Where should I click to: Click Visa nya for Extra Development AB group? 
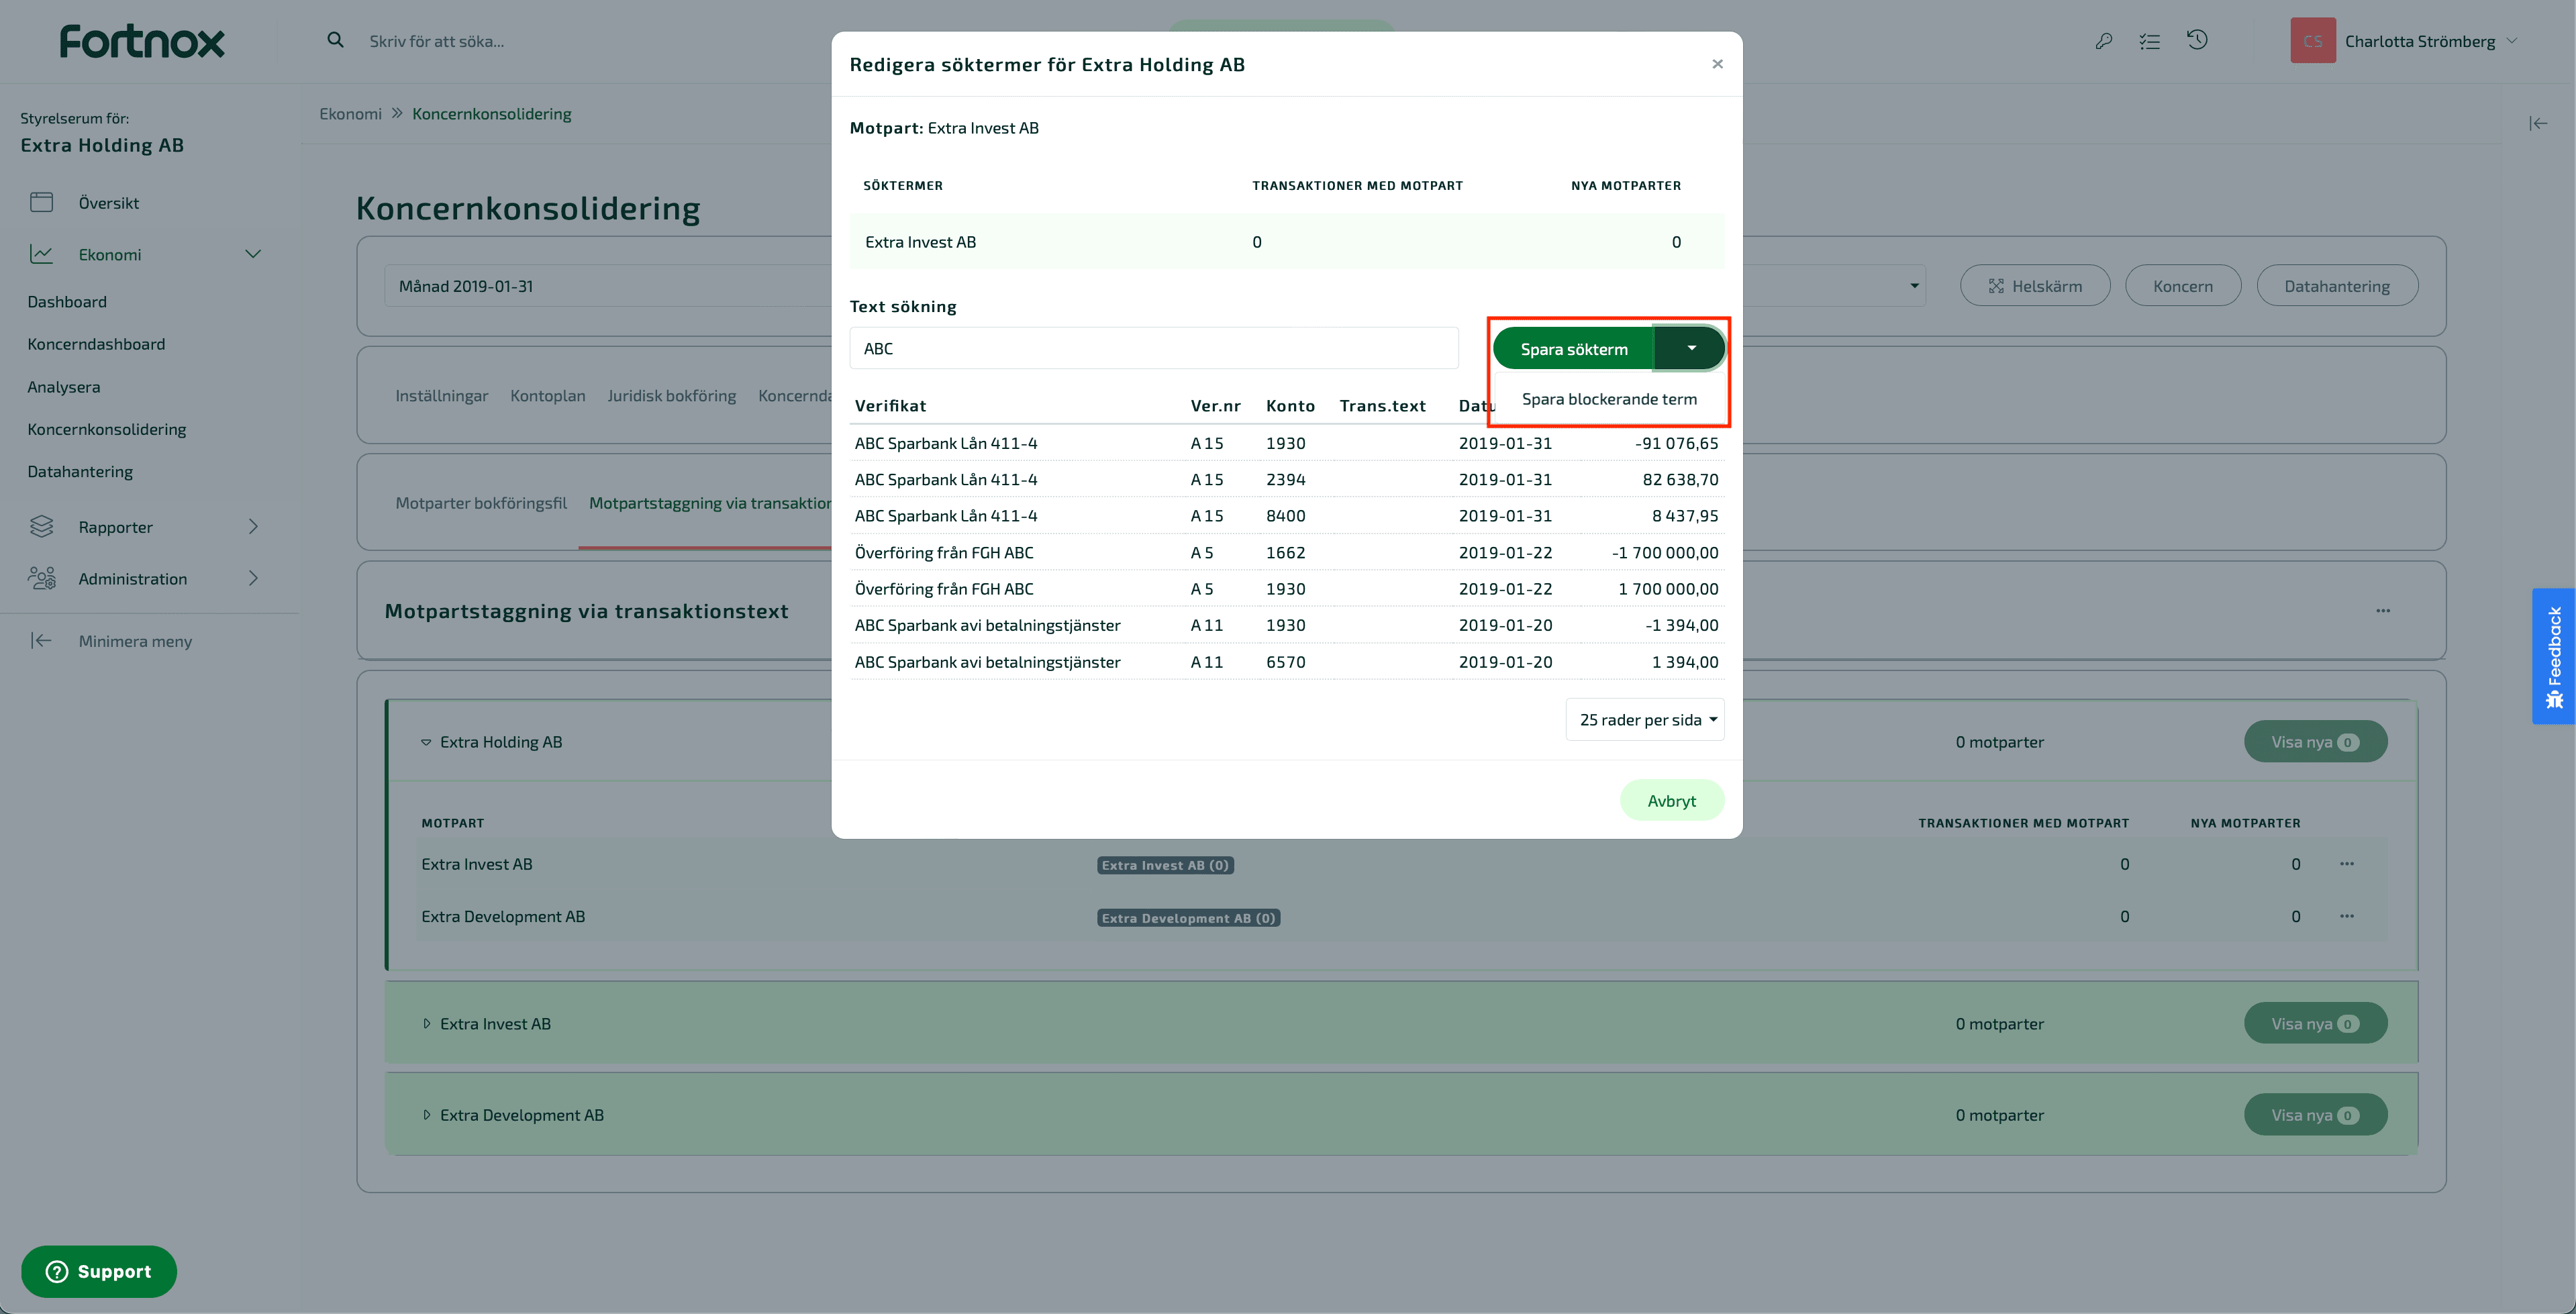pyautogui.click(x=2315, y=1114)
